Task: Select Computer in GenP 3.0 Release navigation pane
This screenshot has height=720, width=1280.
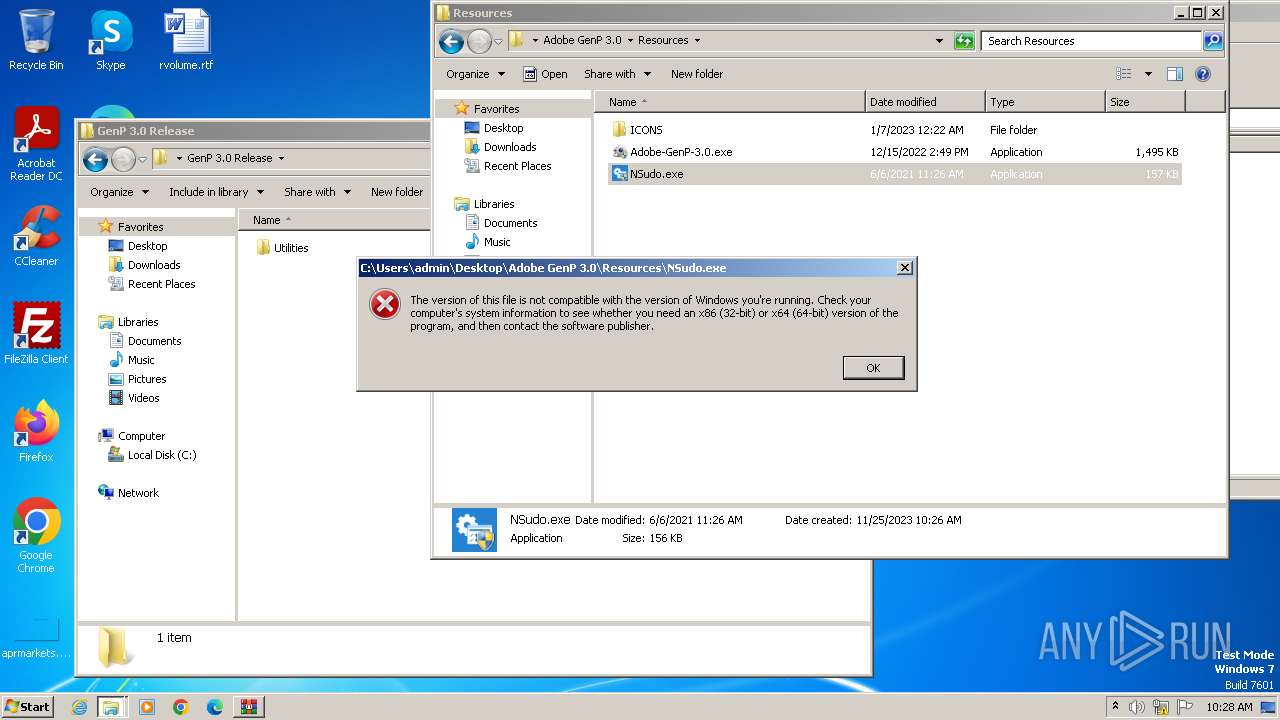Action: pos(141,436)
